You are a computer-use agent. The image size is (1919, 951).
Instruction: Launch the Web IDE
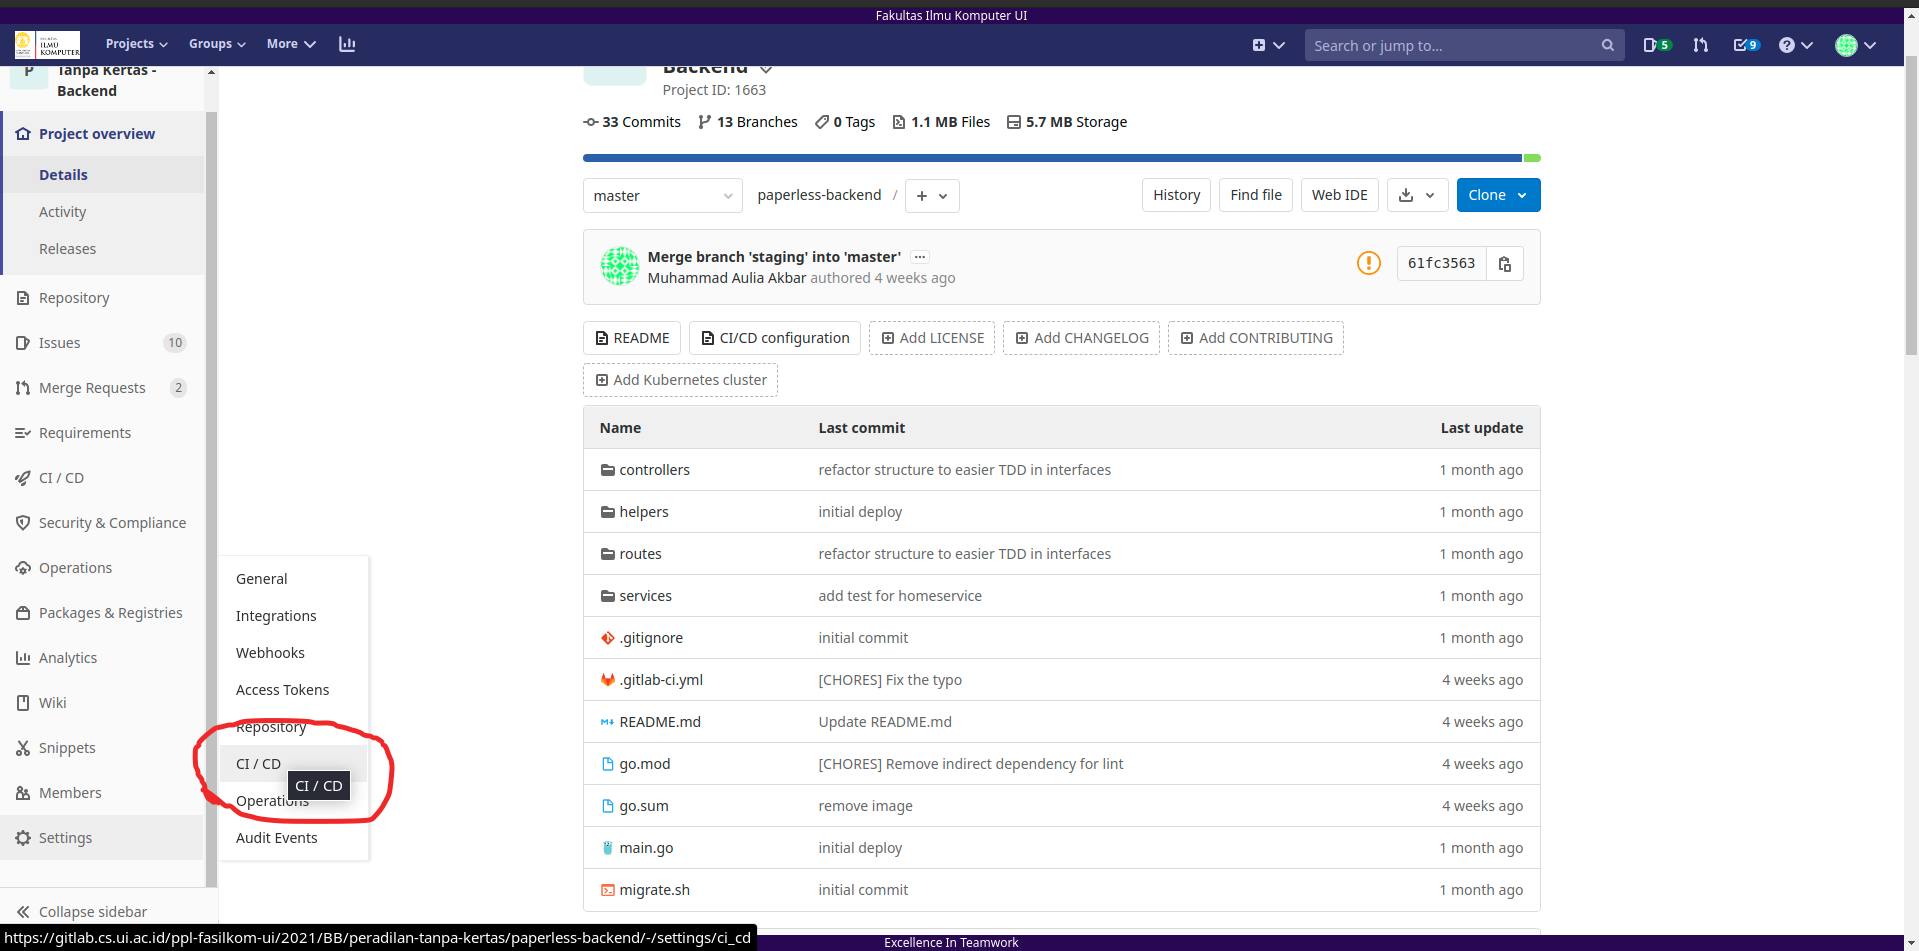click(1339, 195)
